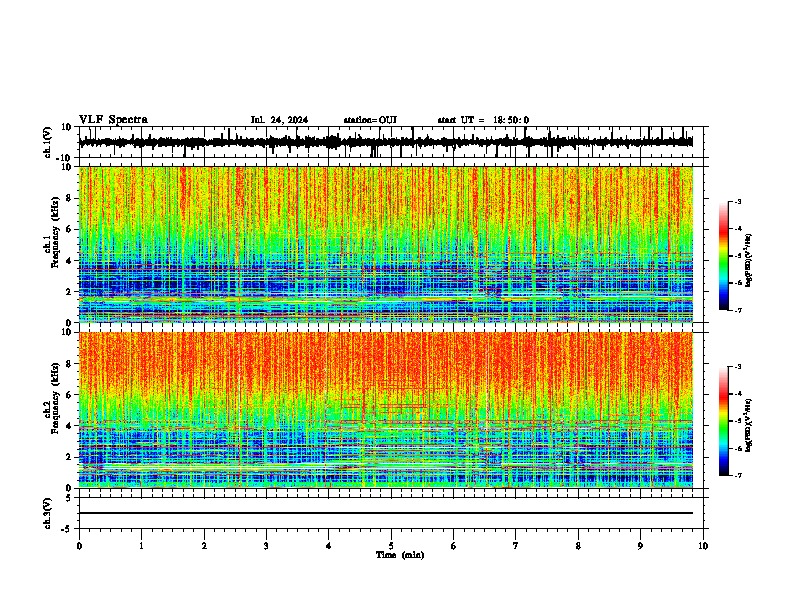Click the time axis tick label 9

coord(640,546)
